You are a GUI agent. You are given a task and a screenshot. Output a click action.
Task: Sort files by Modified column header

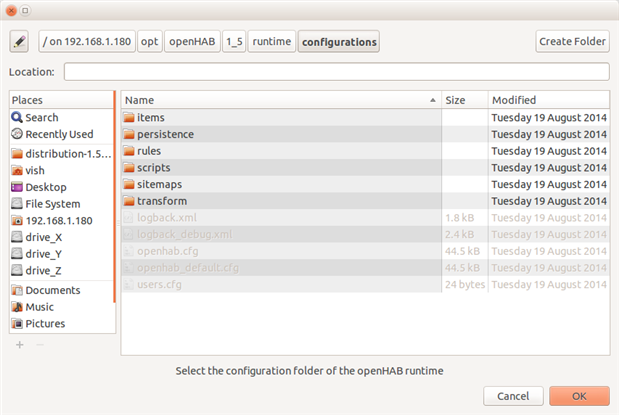[549, 100]
